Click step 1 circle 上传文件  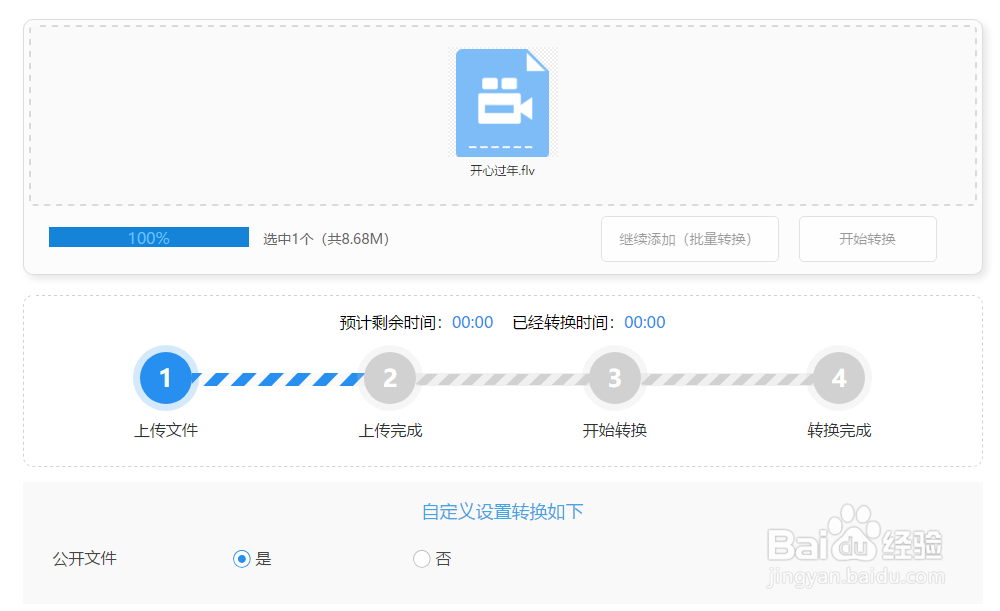click(x=165, y=378)
